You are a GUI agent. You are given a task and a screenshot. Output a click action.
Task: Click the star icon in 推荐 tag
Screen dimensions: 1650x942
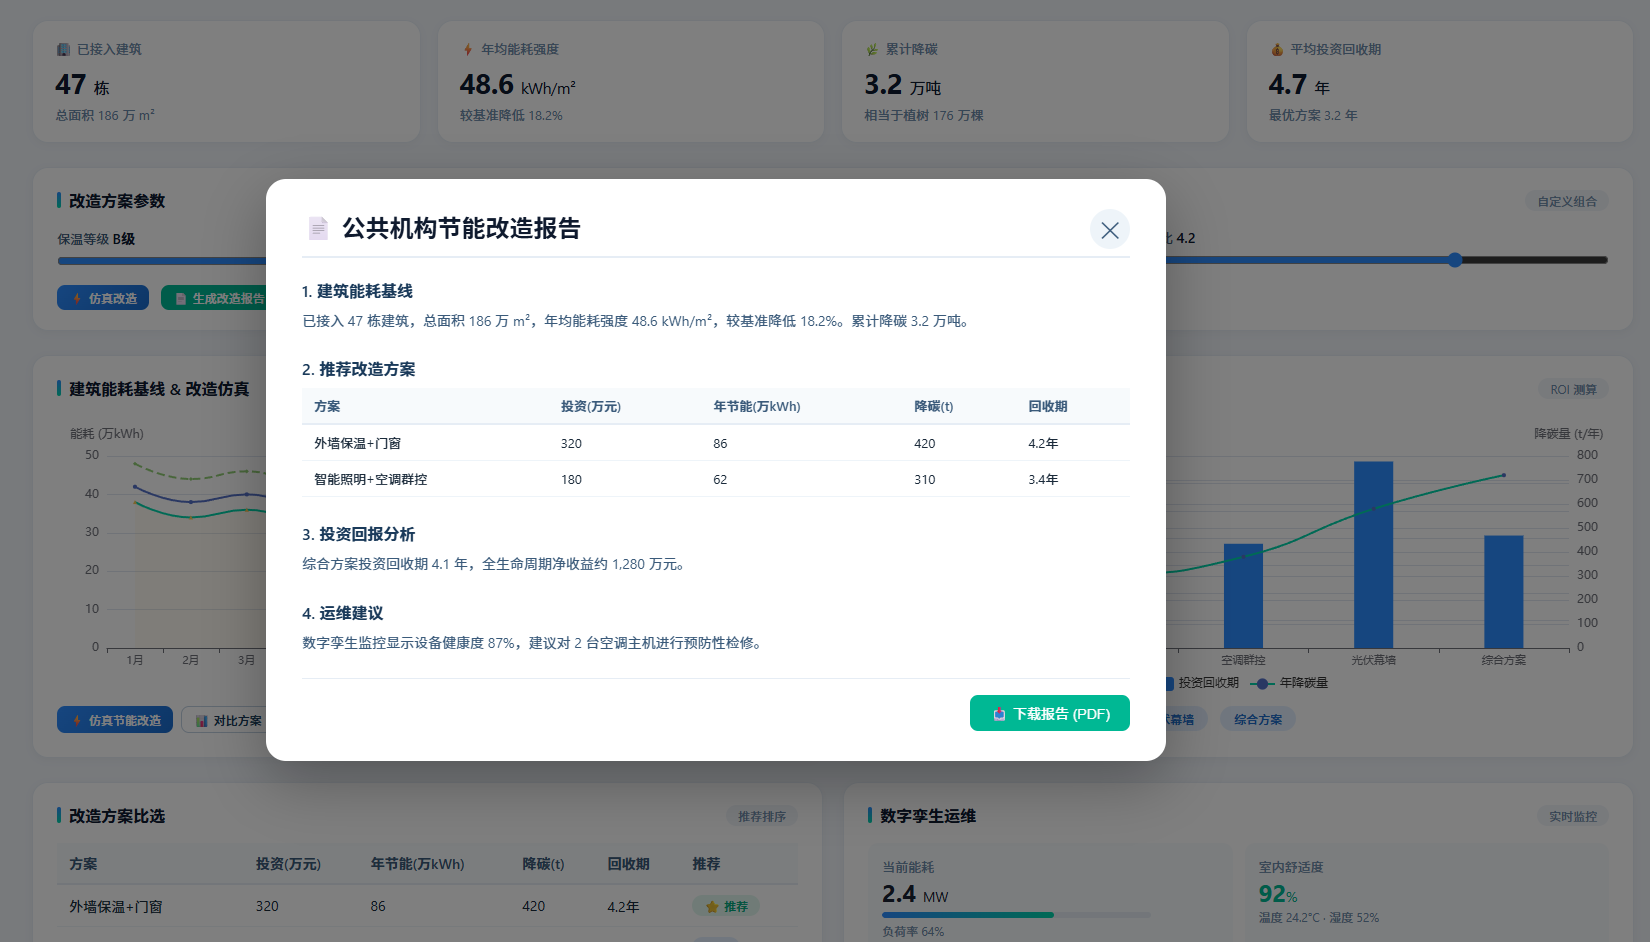point(712,906)
